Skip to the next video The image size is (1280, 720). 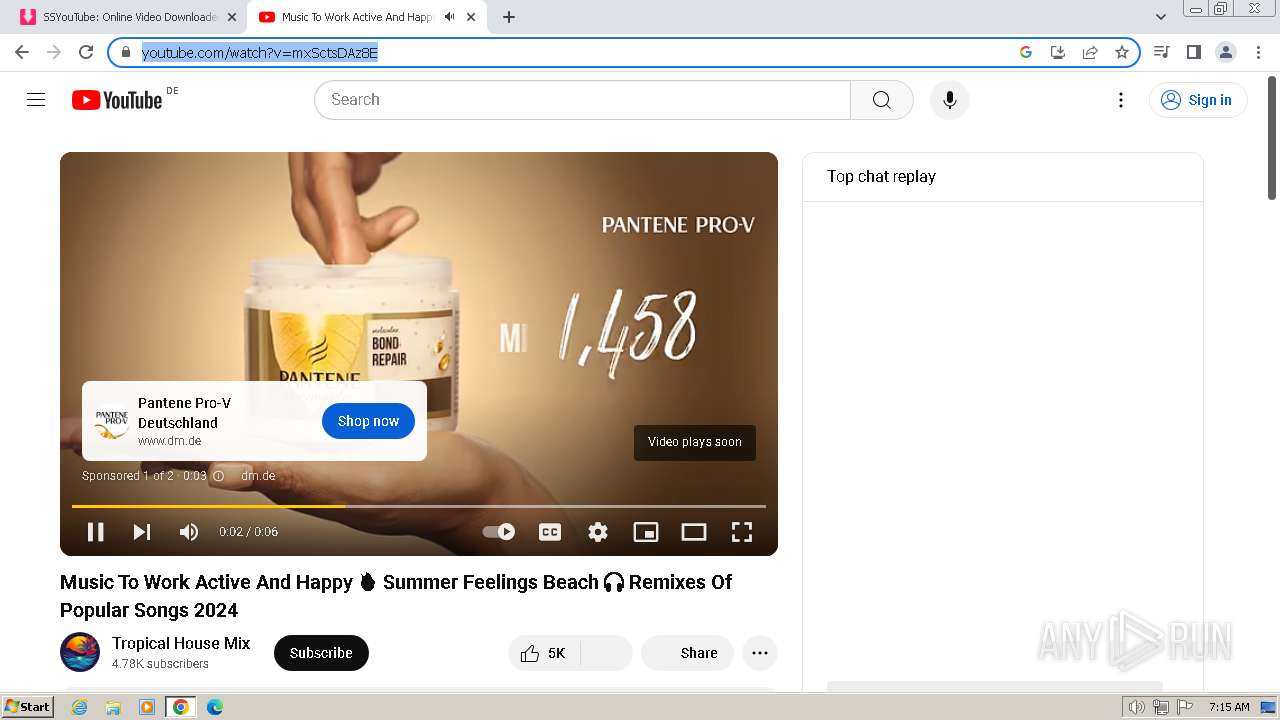(142, 532)
